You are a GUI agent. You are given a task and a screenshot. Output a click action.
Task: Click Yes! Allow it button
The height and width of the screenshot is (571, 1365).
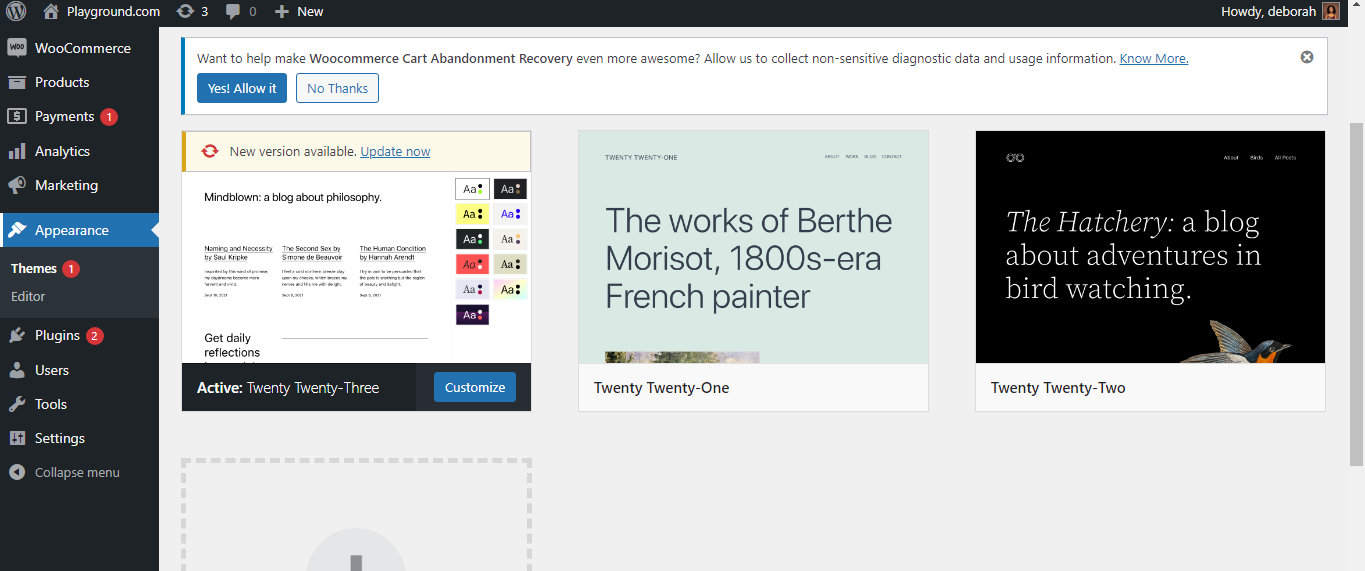click(242, 88)
